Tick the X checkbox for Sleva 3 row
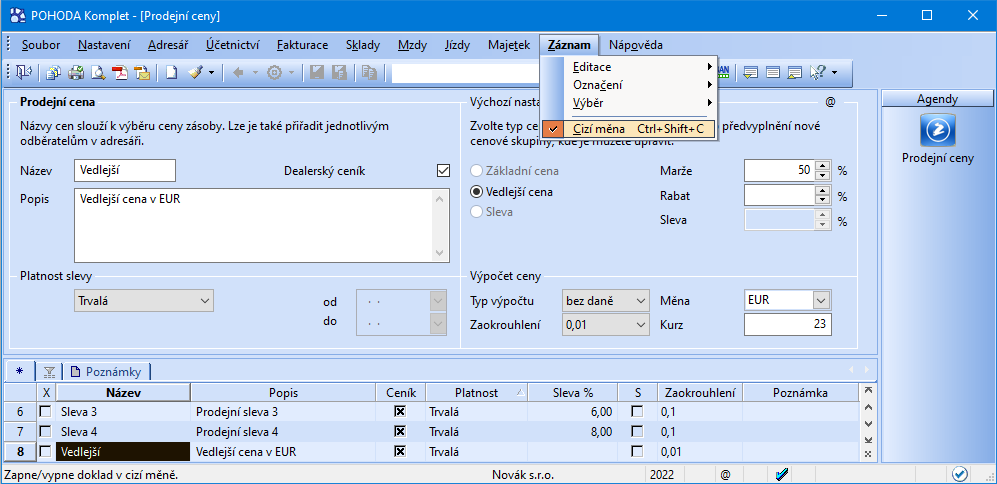 (x=44, y=412)
